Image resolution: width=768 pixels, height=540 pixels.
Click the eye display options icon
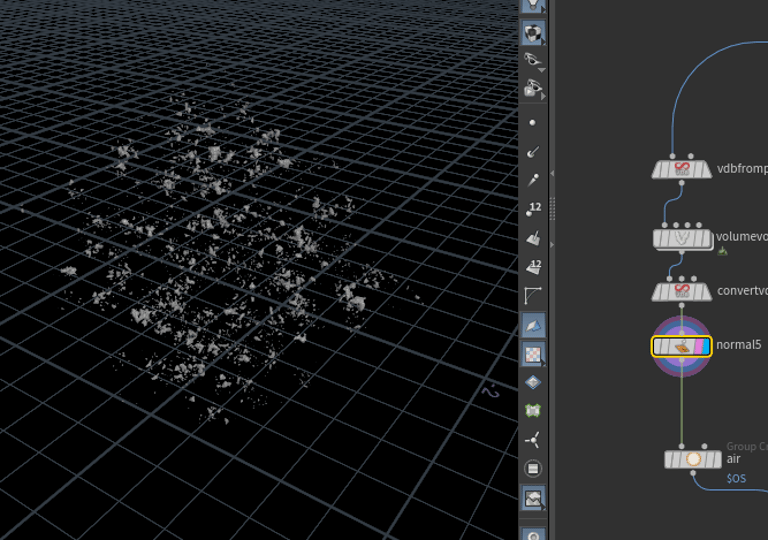(532, 60)
